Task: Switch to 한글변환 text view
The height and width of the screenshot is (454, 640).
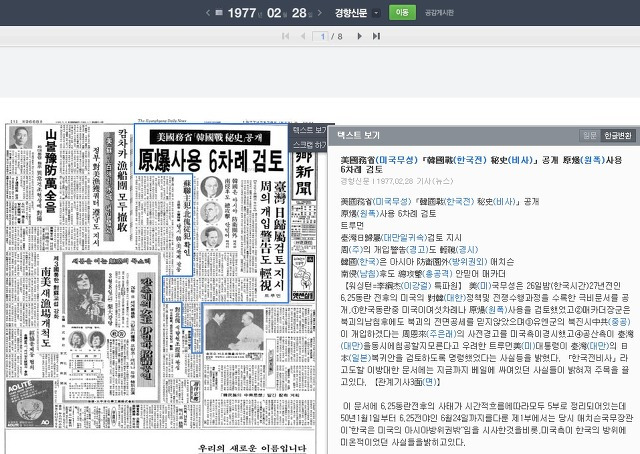Action: 618,136
